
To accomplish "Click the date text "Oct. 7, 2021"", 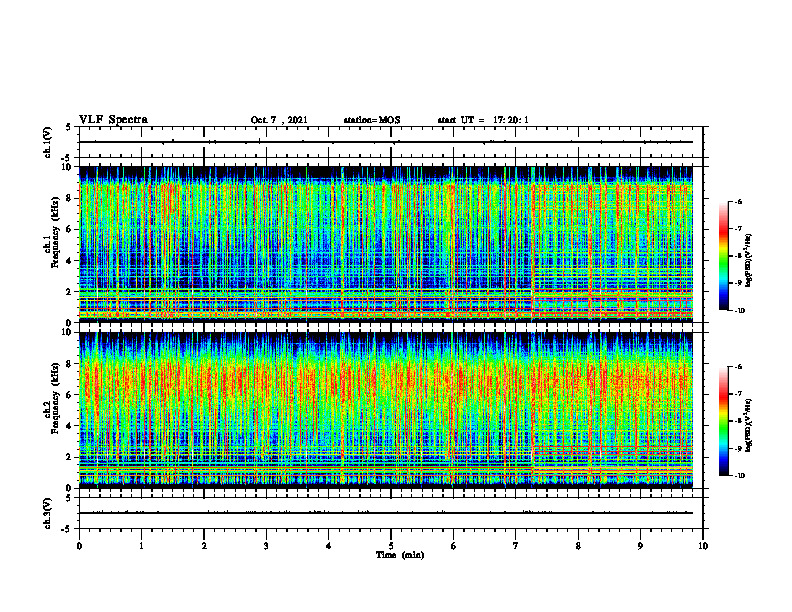I will [279, 120].
